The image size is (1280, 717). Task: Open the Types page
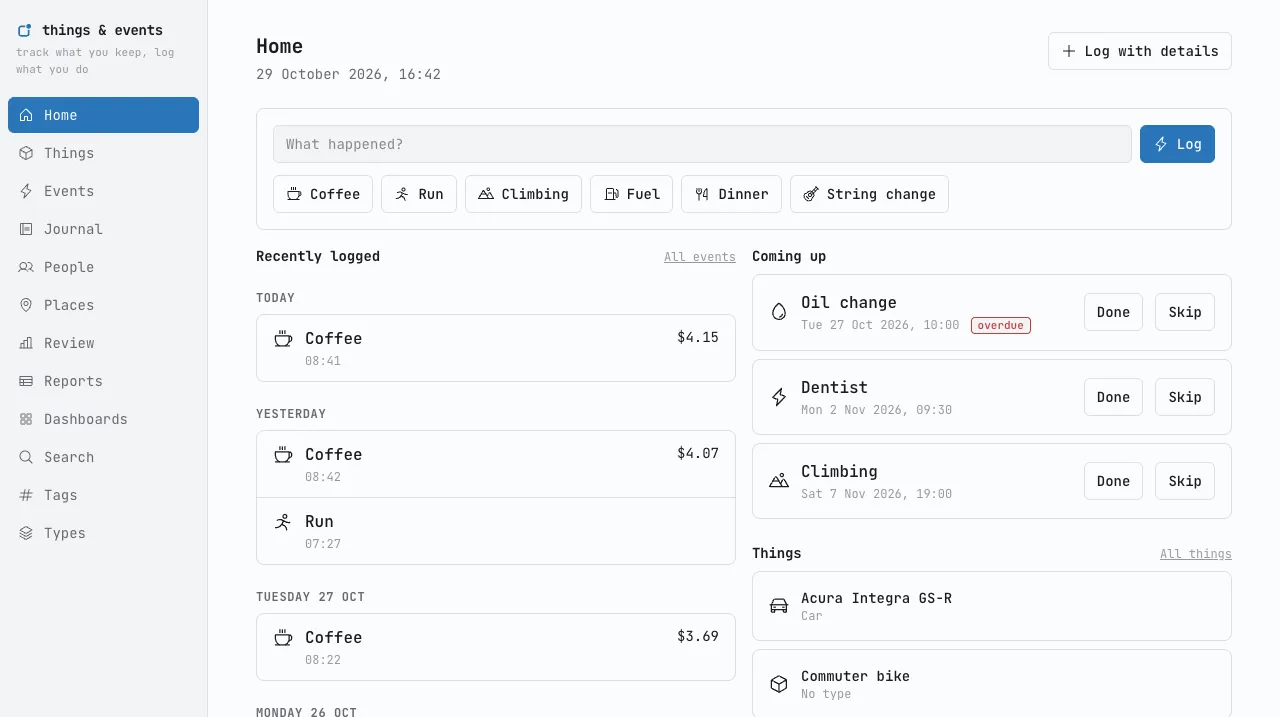(103, 533)
